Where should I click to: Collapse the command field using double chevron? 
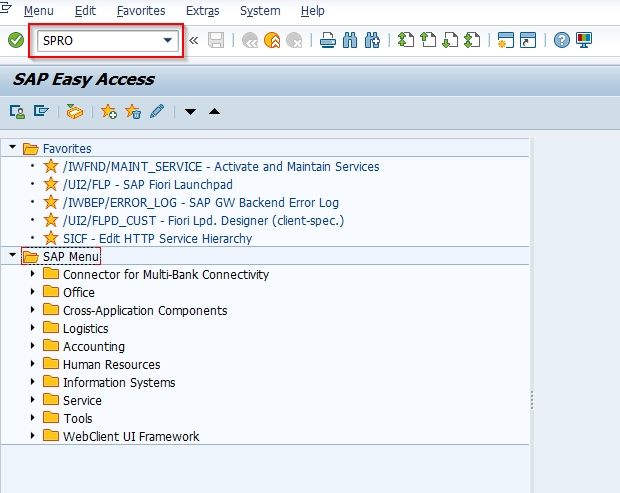pyautogui.click(x=193, y=40)
